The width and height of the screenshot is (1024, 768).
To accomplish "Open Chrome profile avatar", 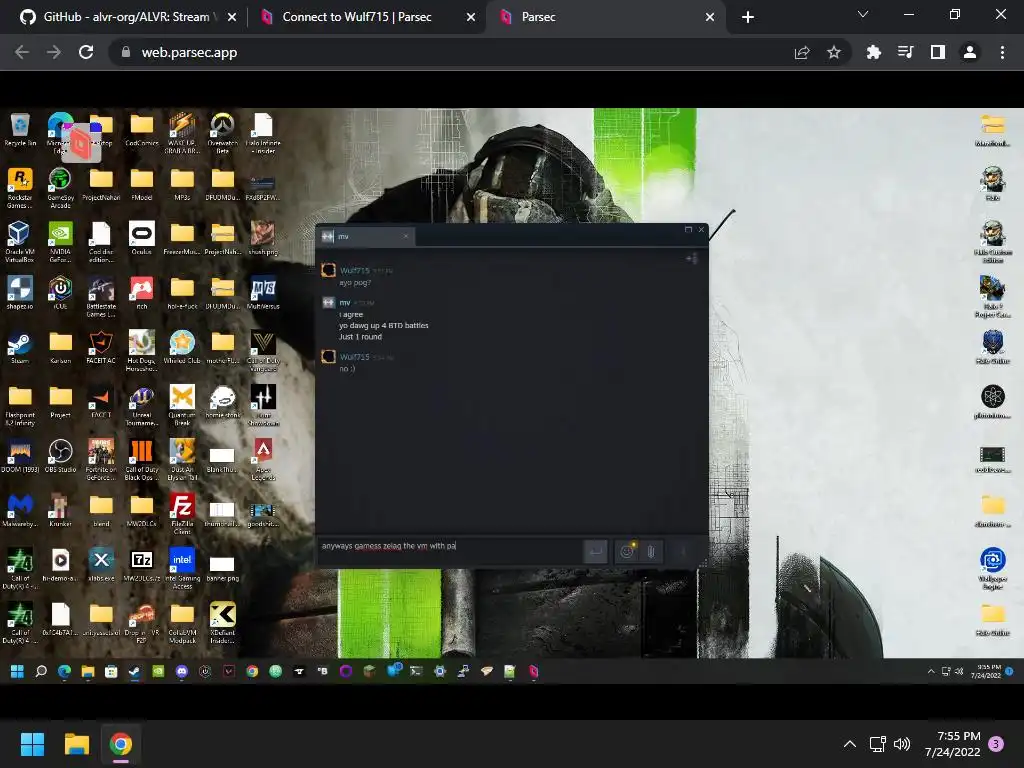I will (x=970, y=52).
